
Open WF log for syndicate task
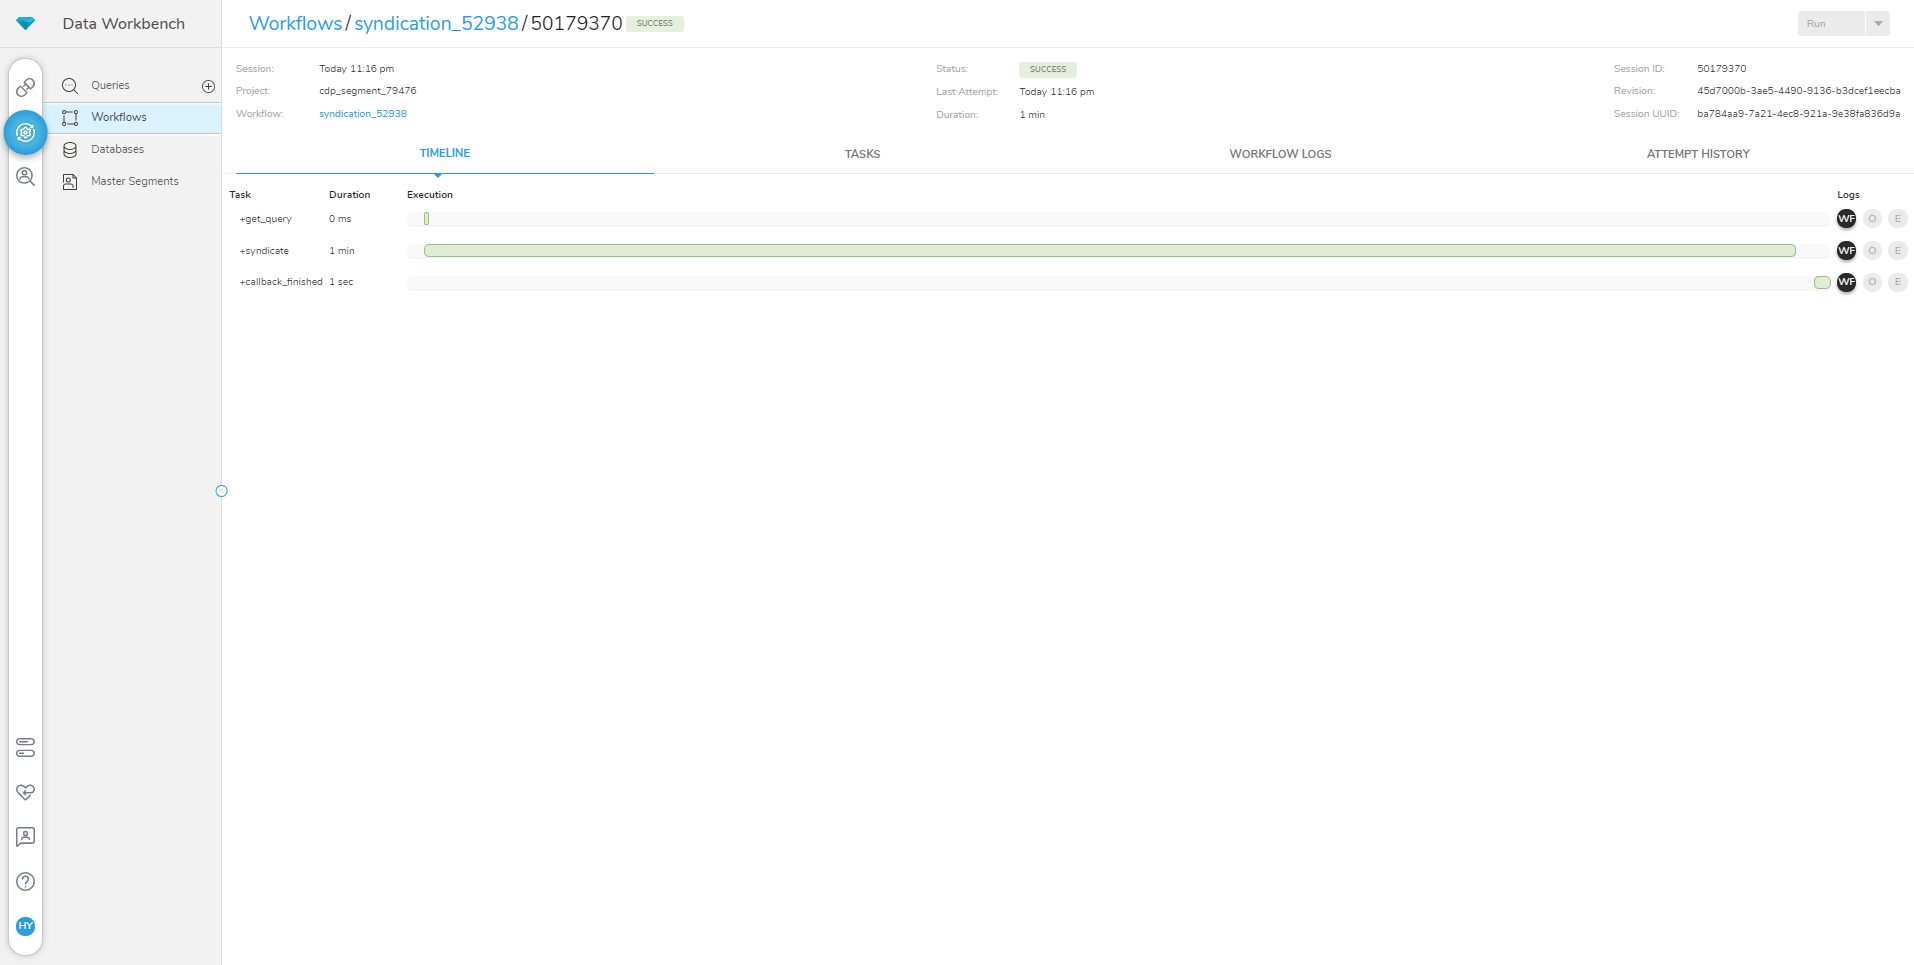1846,251
